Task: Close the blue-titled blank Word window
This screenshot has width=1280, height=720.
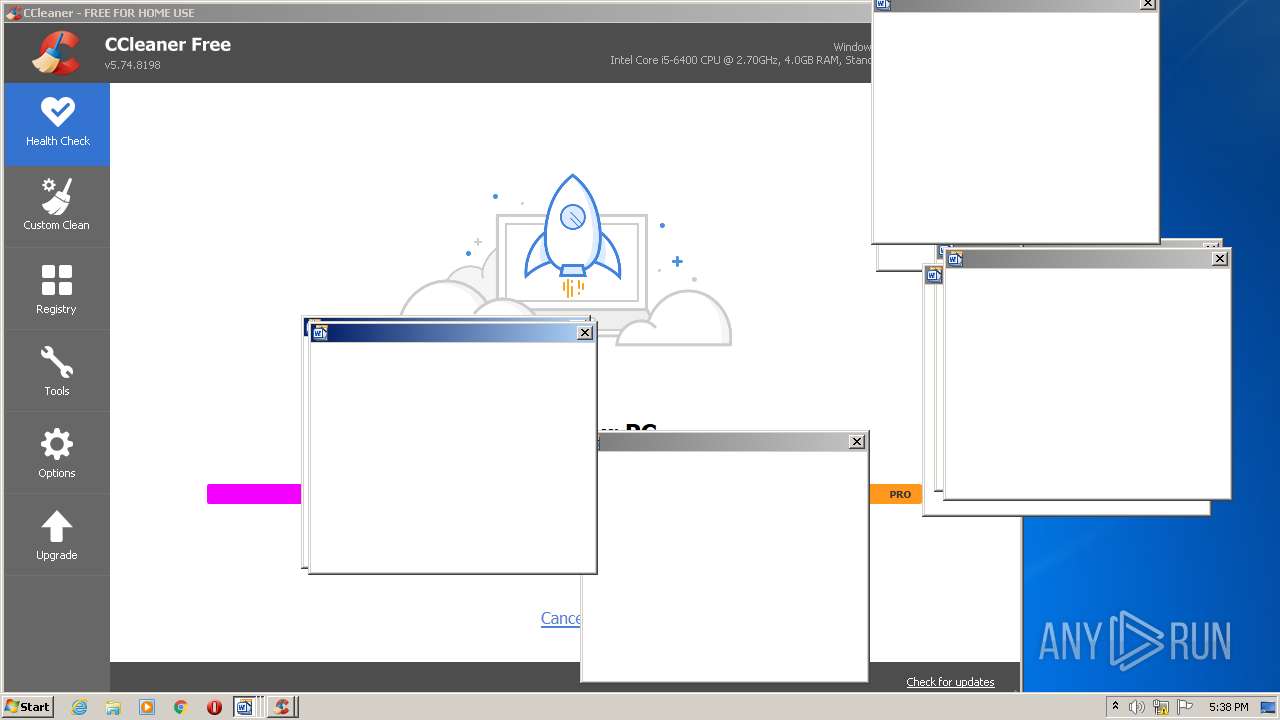Action: click(585, 333)
